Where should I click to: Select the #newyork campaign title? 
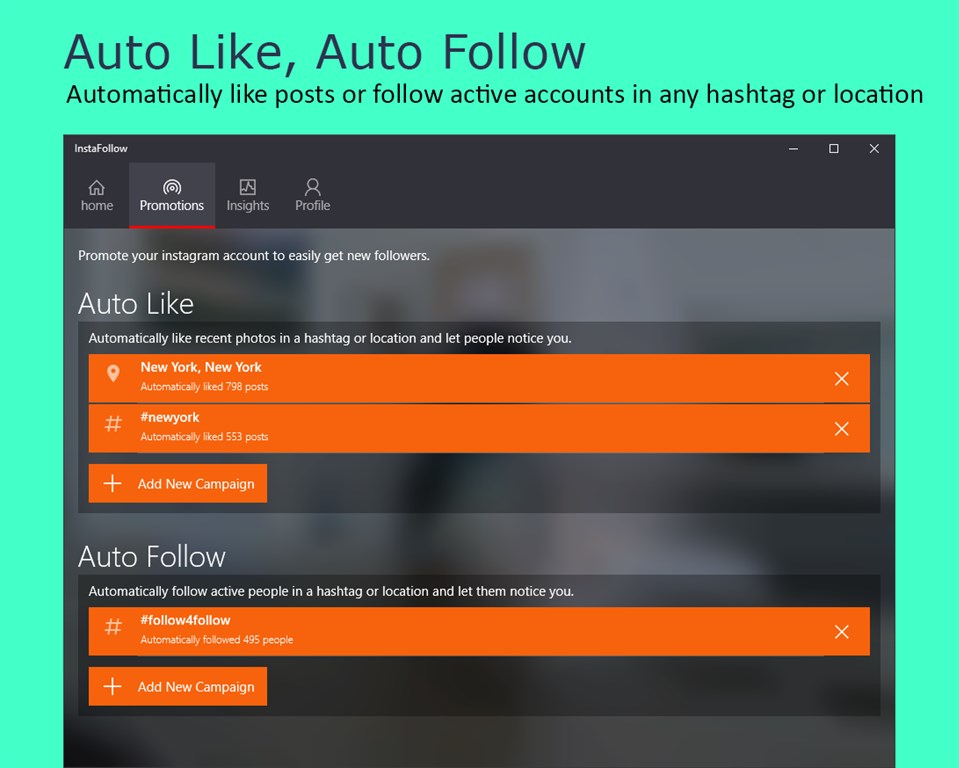pyautogui.click(x=170, y=418)
